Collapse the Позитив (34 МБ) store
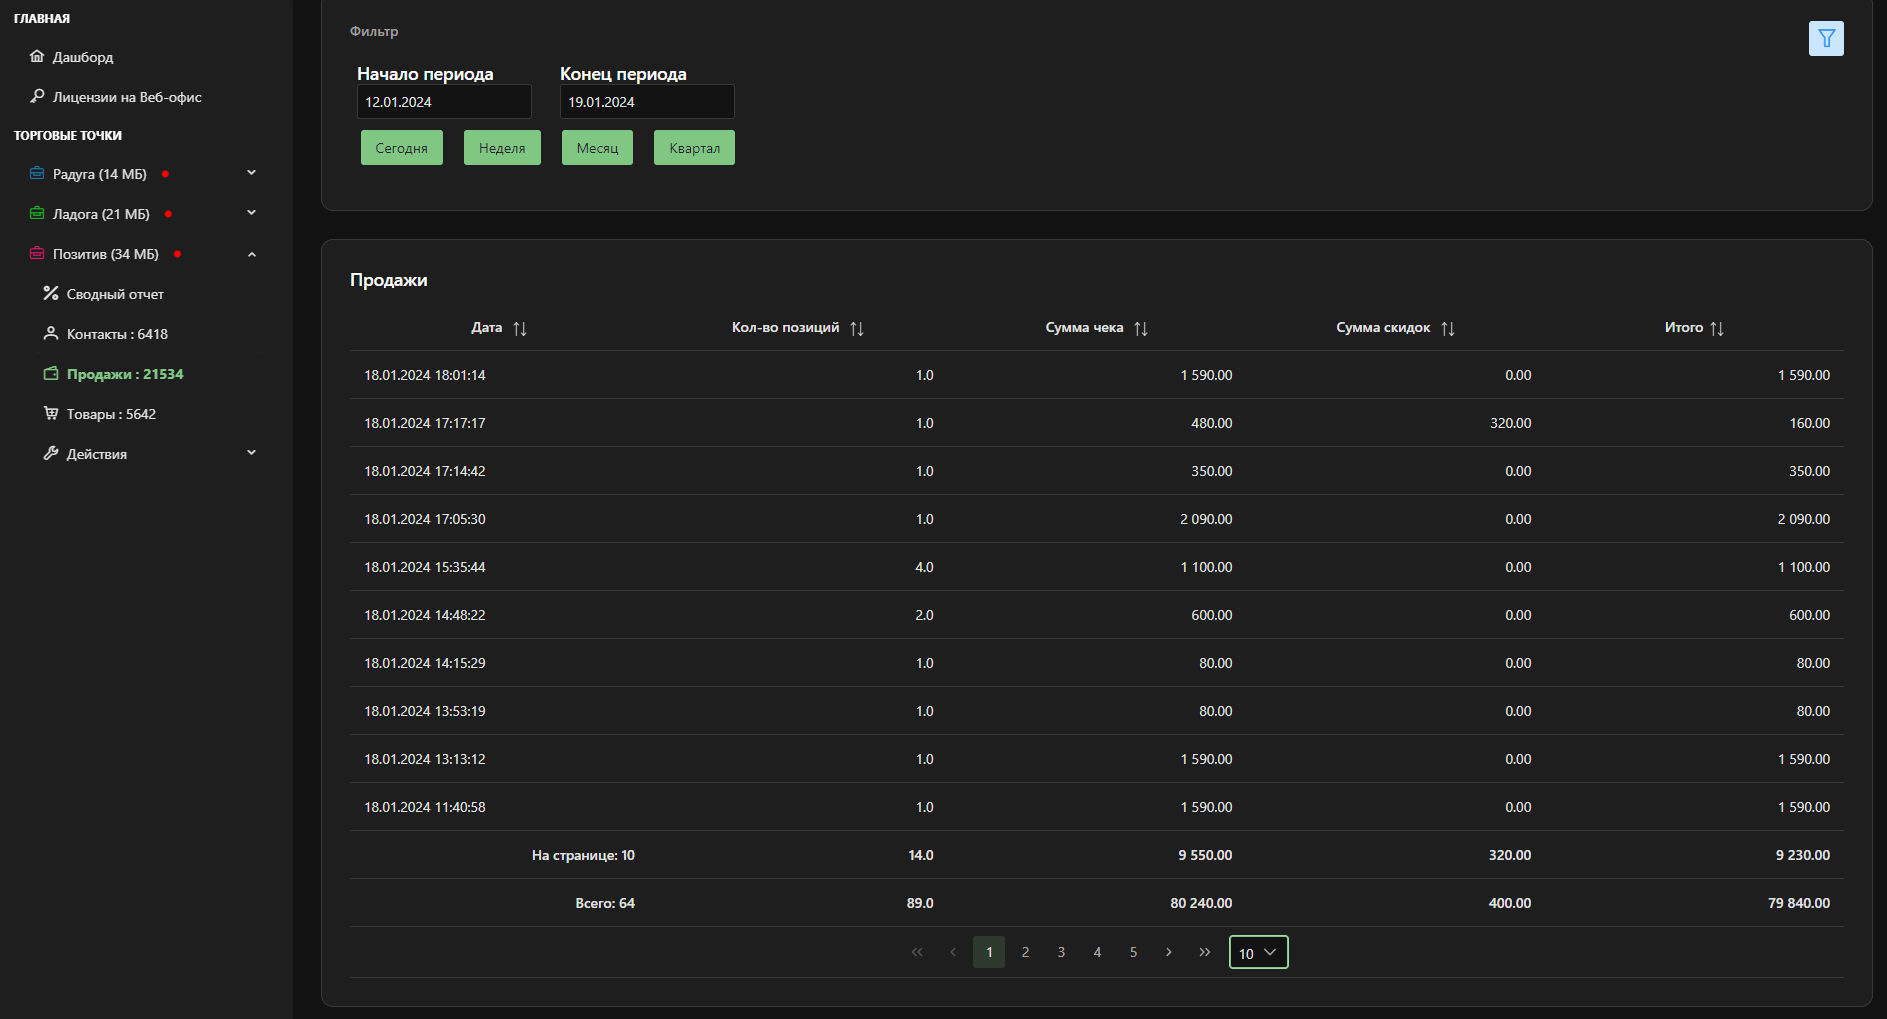Viewport: 1887px width, 1019px height. (251, 254)
